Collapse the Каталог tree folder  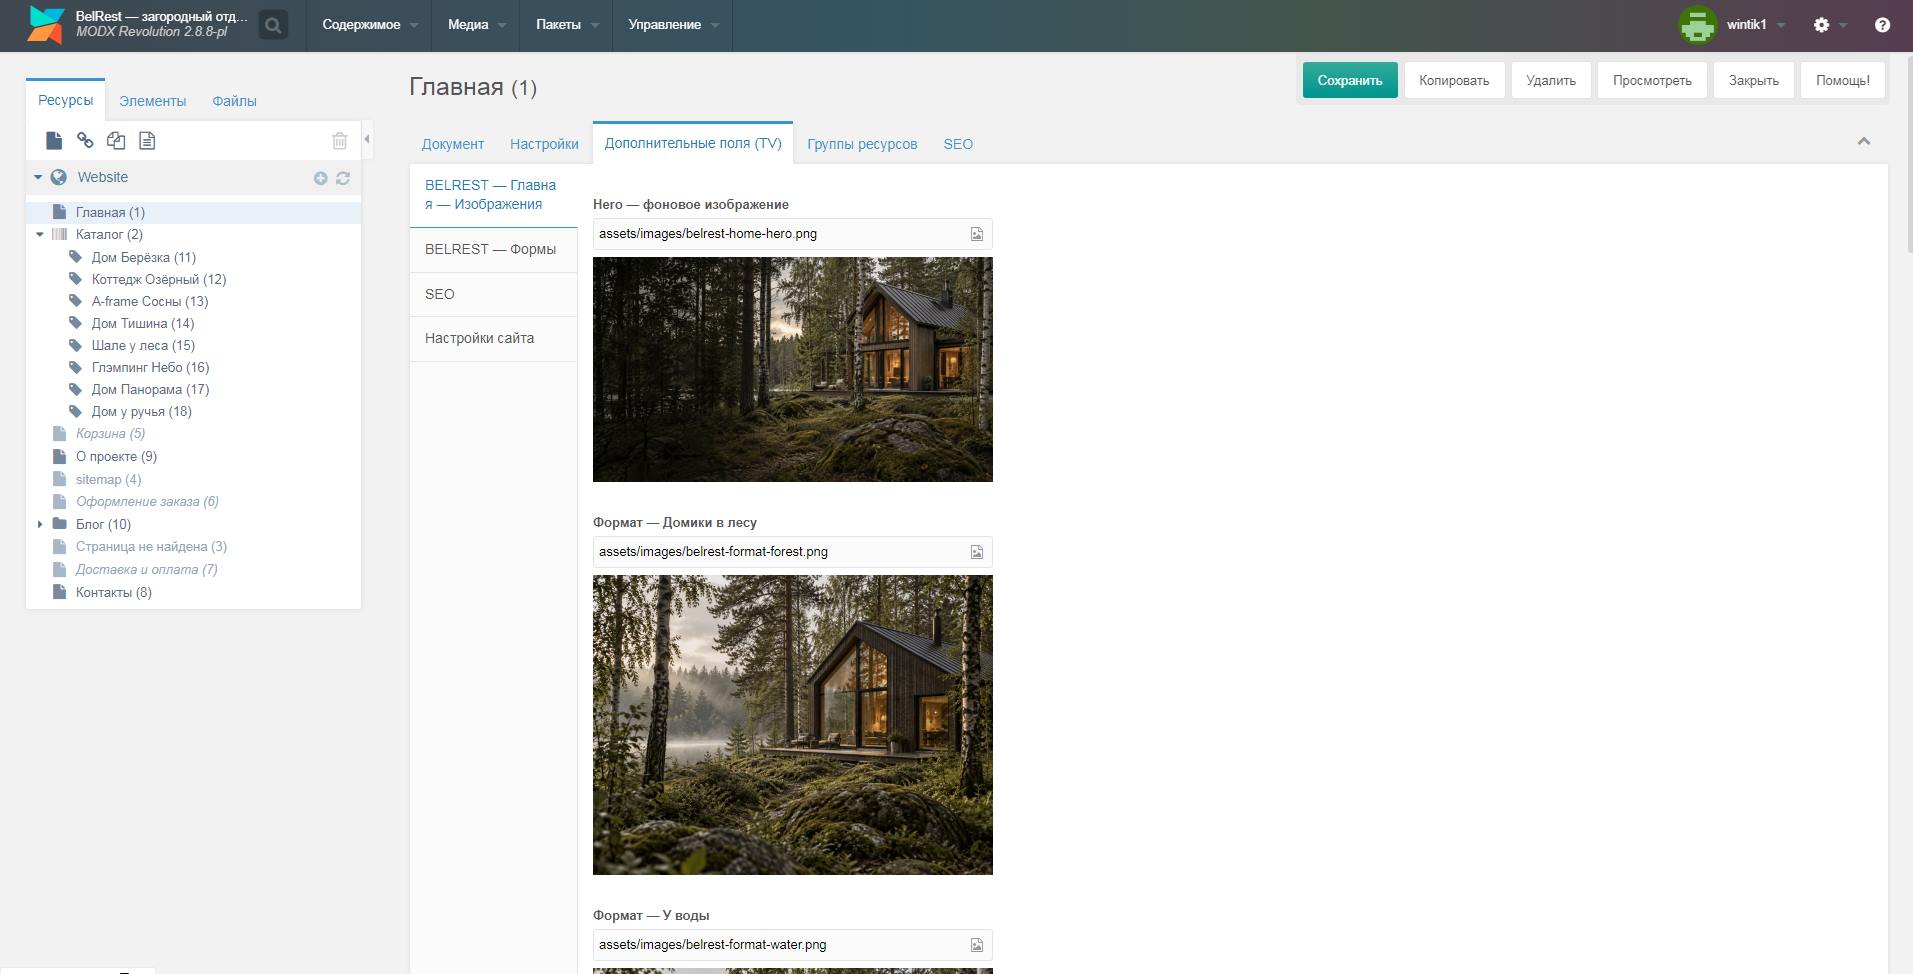(40, 235)
